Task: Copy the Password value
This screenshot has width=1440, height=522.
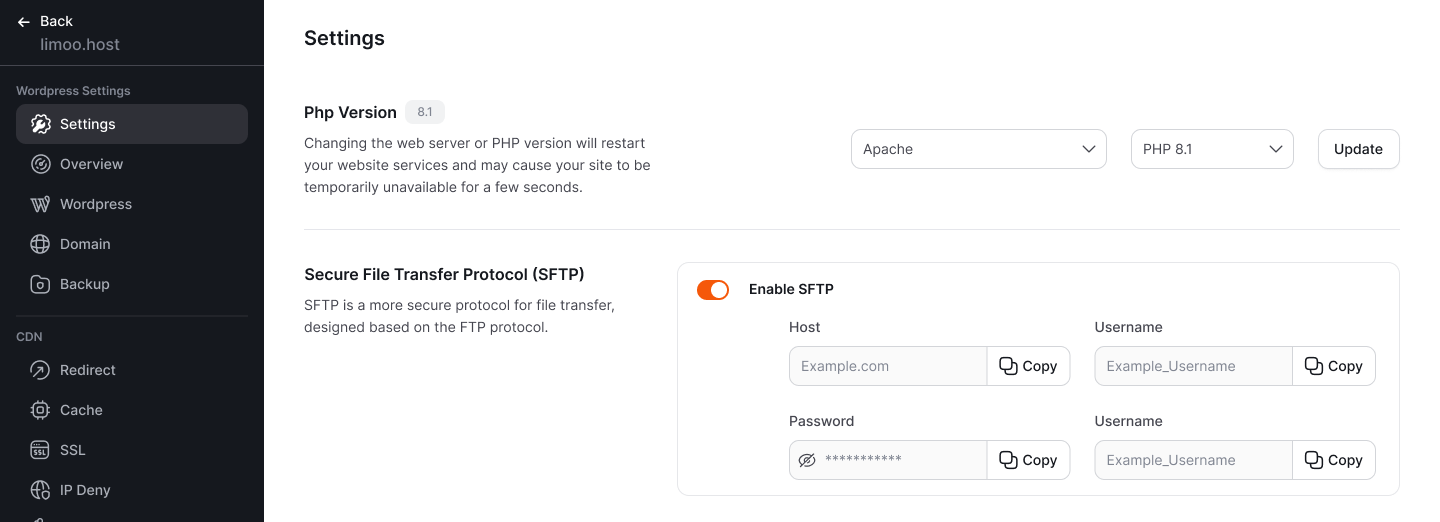Action: (x=1028, y=460)
